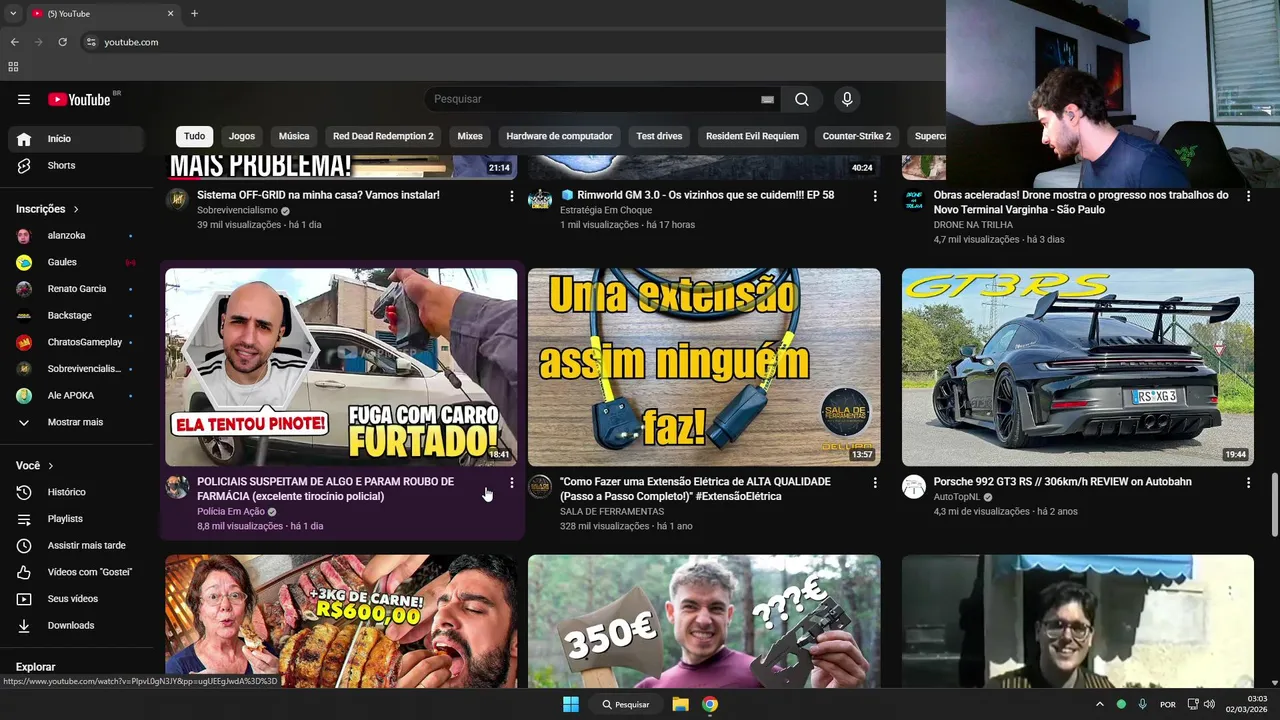The height and width of the screenshot is (720, 1280).
Task: Open Histórico in the sidebar
Action: pyautogui.click(x=76, y=492)
